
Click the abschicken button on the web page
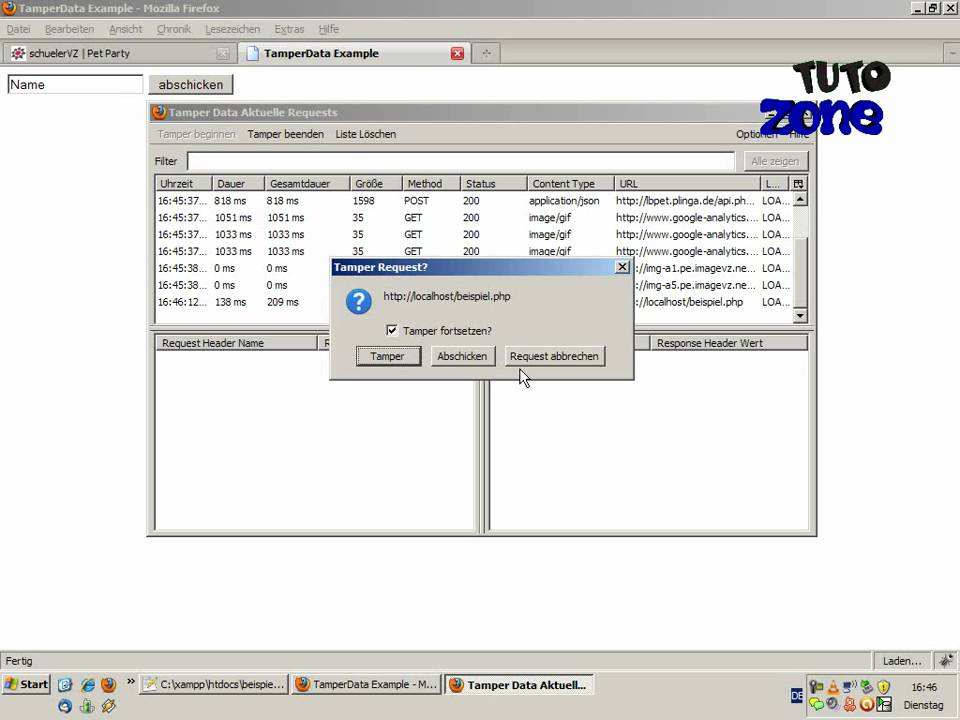pyautogui.click(x=191, y=84)
